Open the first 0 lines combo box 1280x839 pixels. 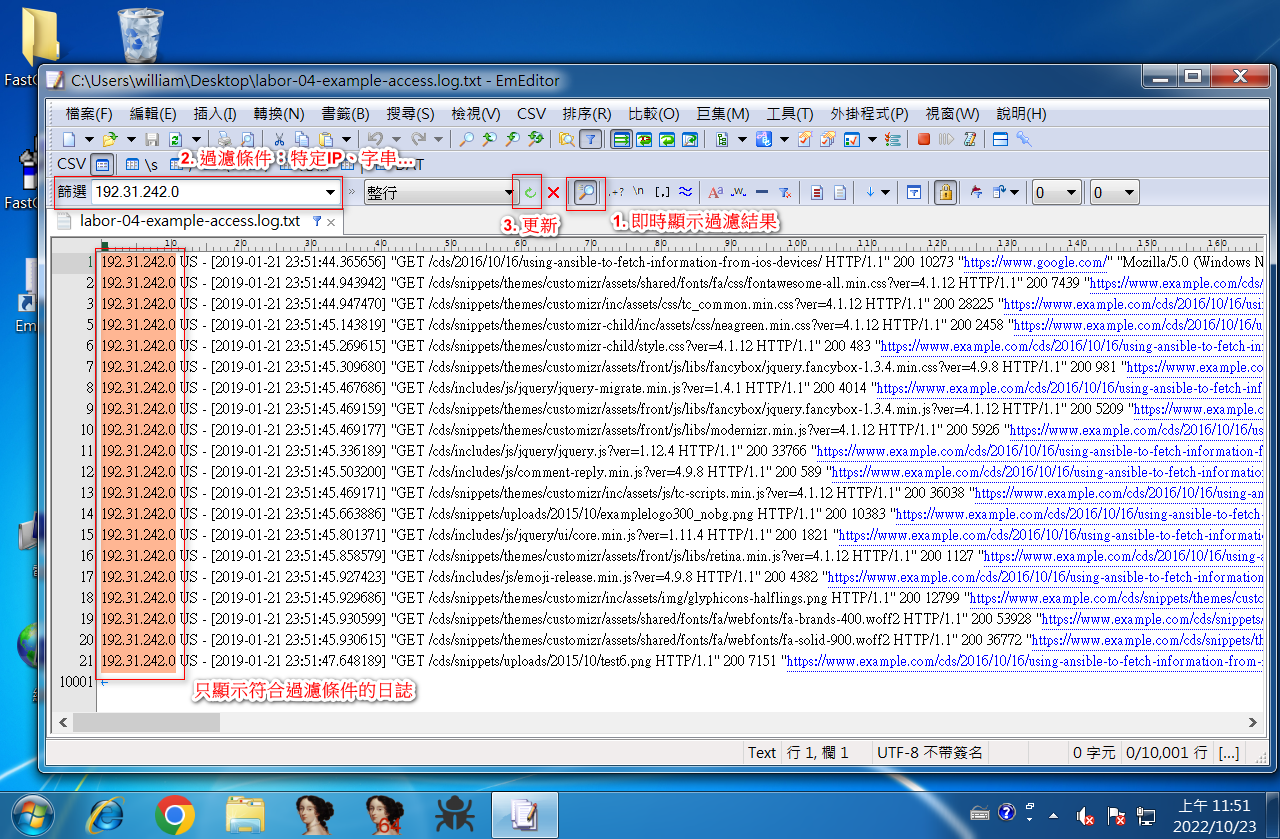[x=1057, y=192]
